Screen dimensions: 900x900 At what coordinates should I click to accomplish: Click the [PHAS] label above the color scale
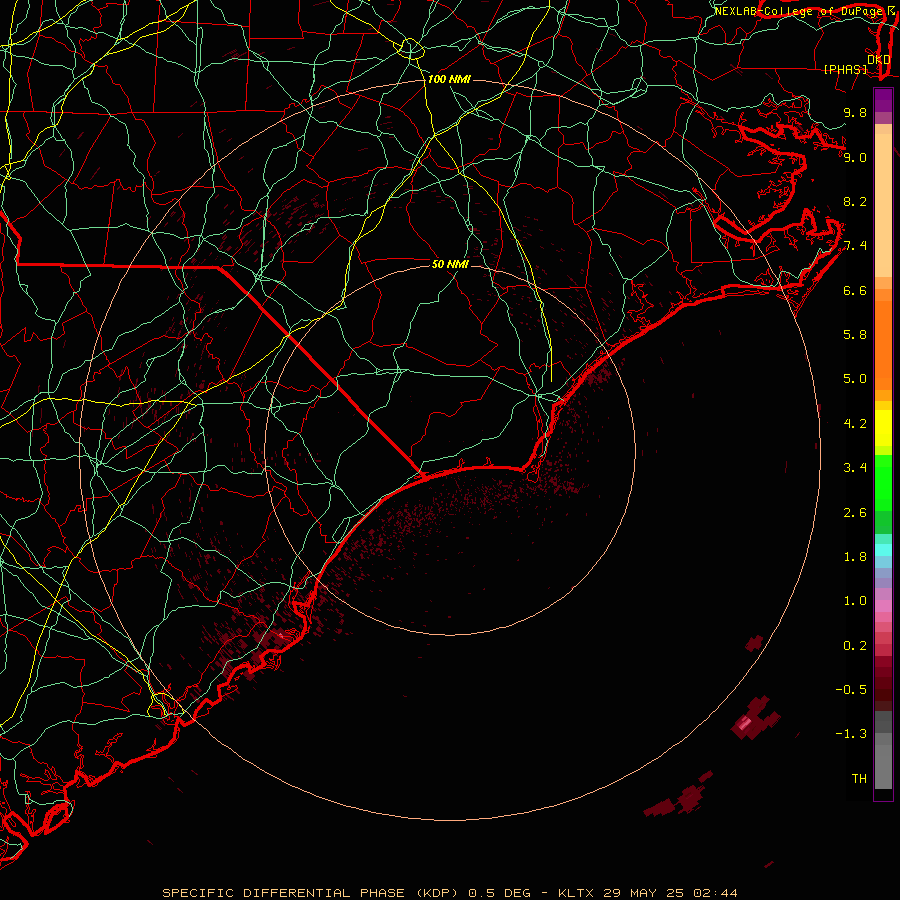pyautogui.click(x=845, y=69)
